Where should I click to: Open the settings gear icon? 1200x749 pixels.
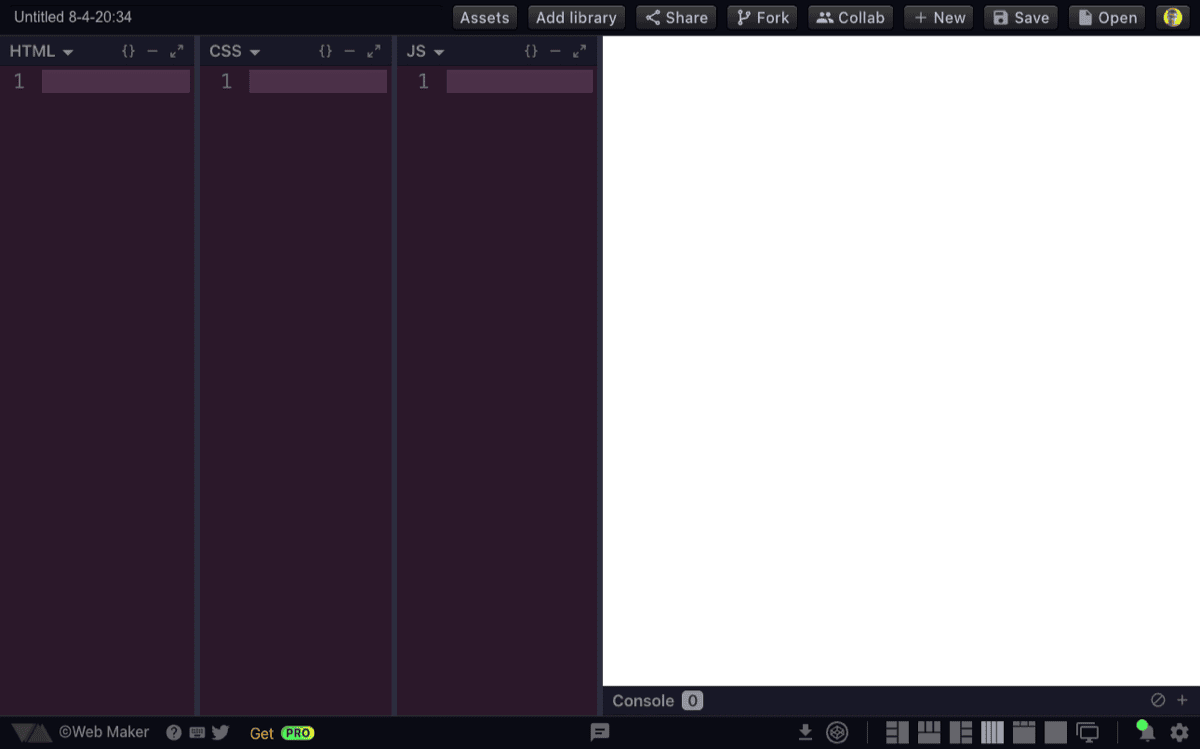tap(1180, 732)
